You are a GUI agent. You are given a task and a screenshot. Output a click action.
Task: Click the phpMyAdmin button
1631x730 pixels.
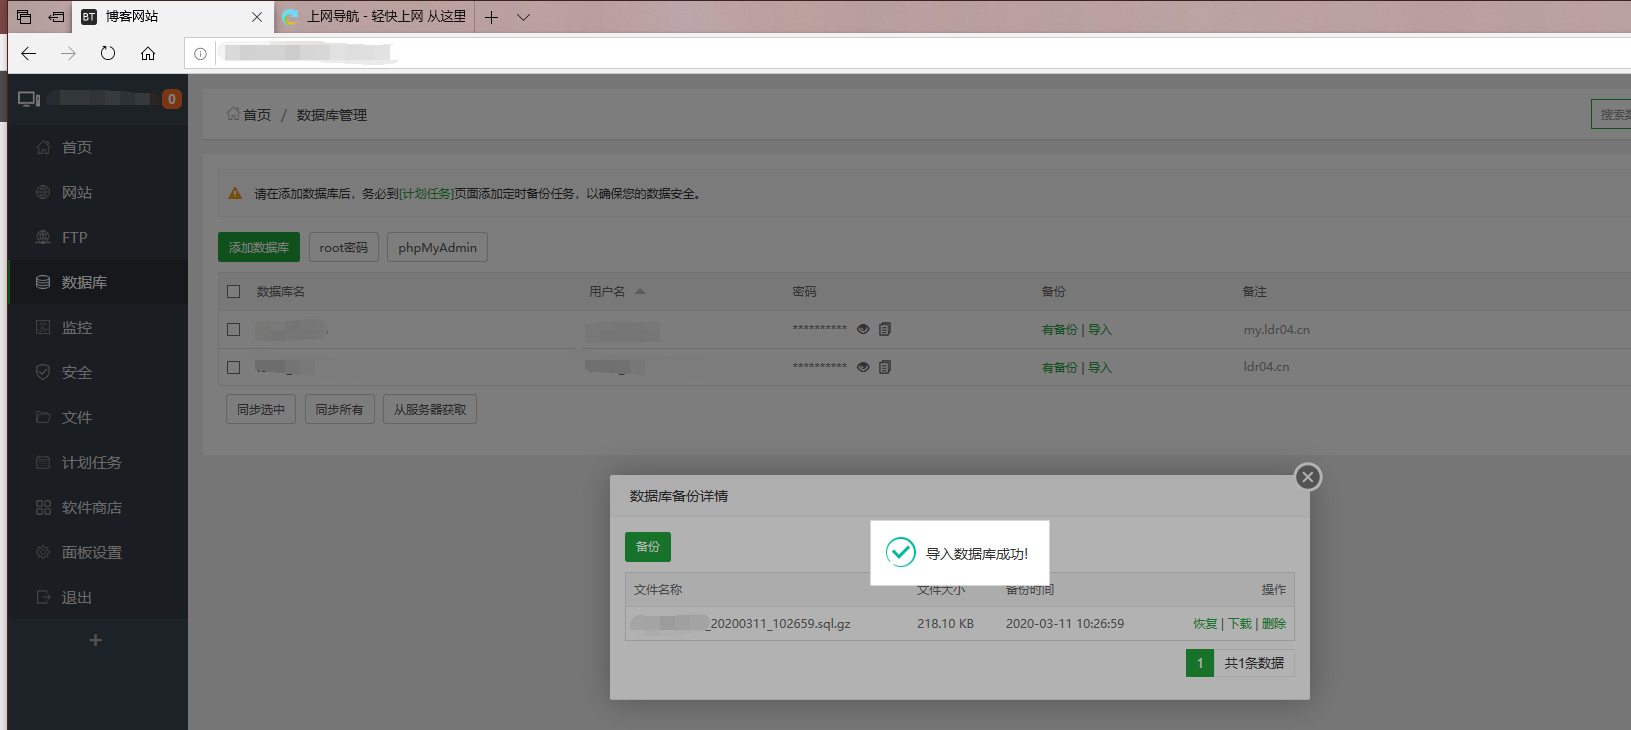point(437,248)
